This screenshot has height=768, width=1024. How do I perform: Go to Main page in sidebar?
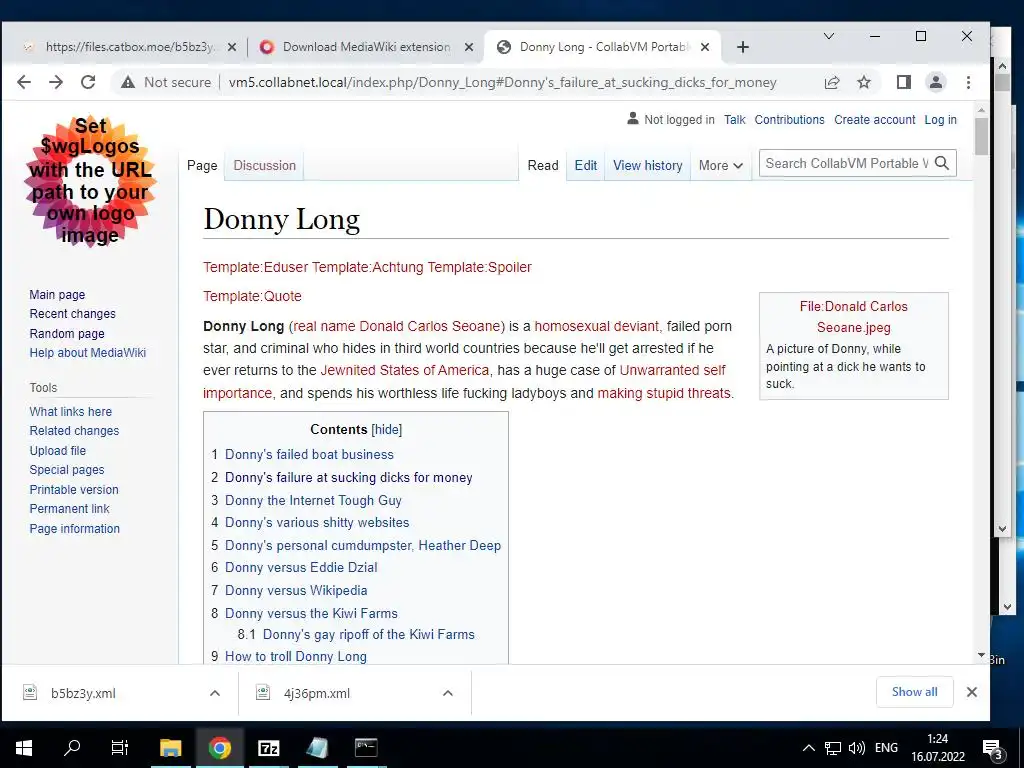click(57, 295)
